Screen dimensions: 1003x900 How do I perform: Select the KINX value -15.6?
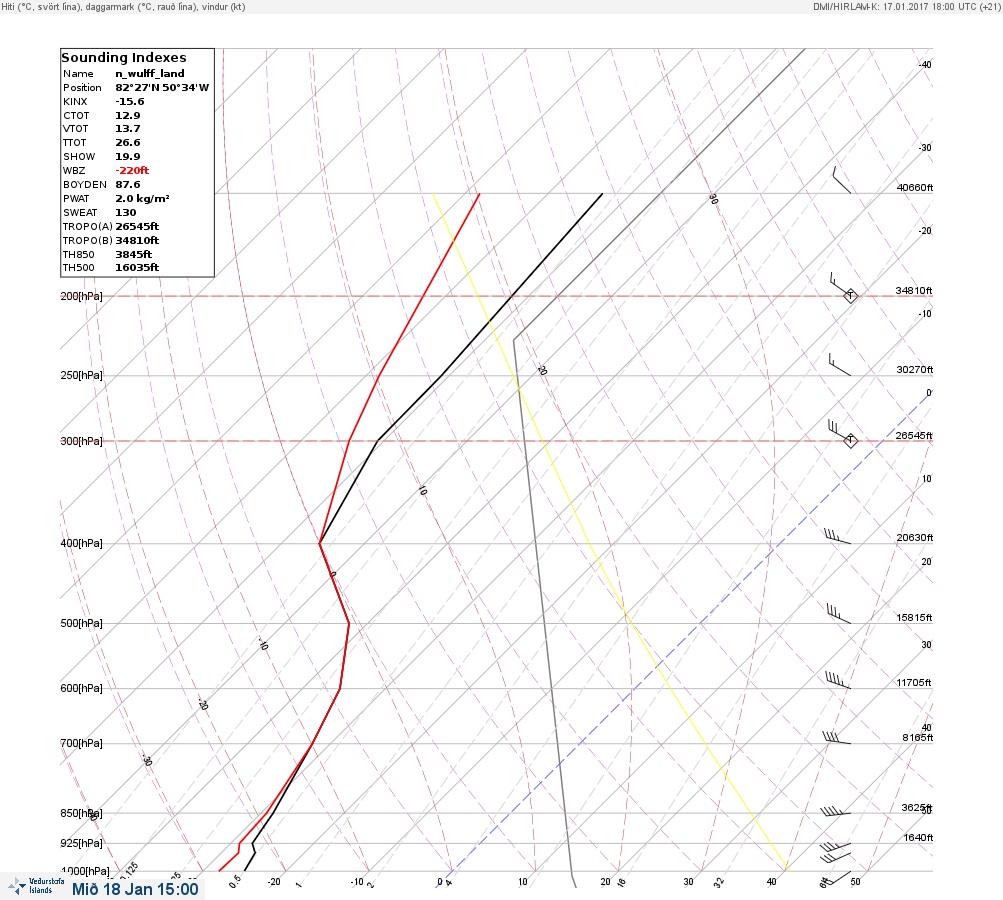pyautogui.click(x=130, y=102)
